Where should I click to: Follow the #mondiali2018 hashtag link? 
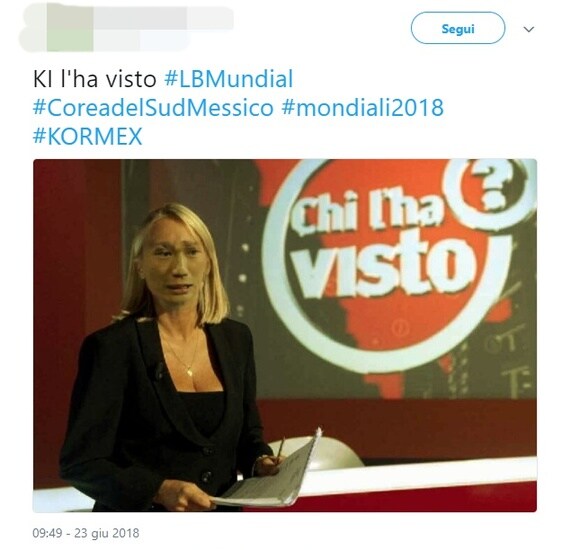pyautogui.click(x=362, y=108)
